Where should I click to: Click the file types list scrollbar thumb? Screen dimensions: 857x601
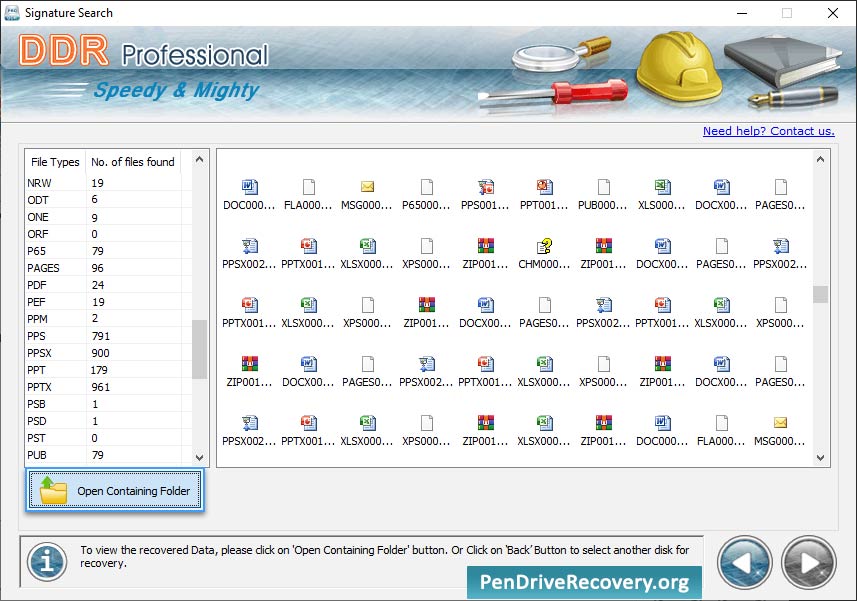[x=199, y=349]
